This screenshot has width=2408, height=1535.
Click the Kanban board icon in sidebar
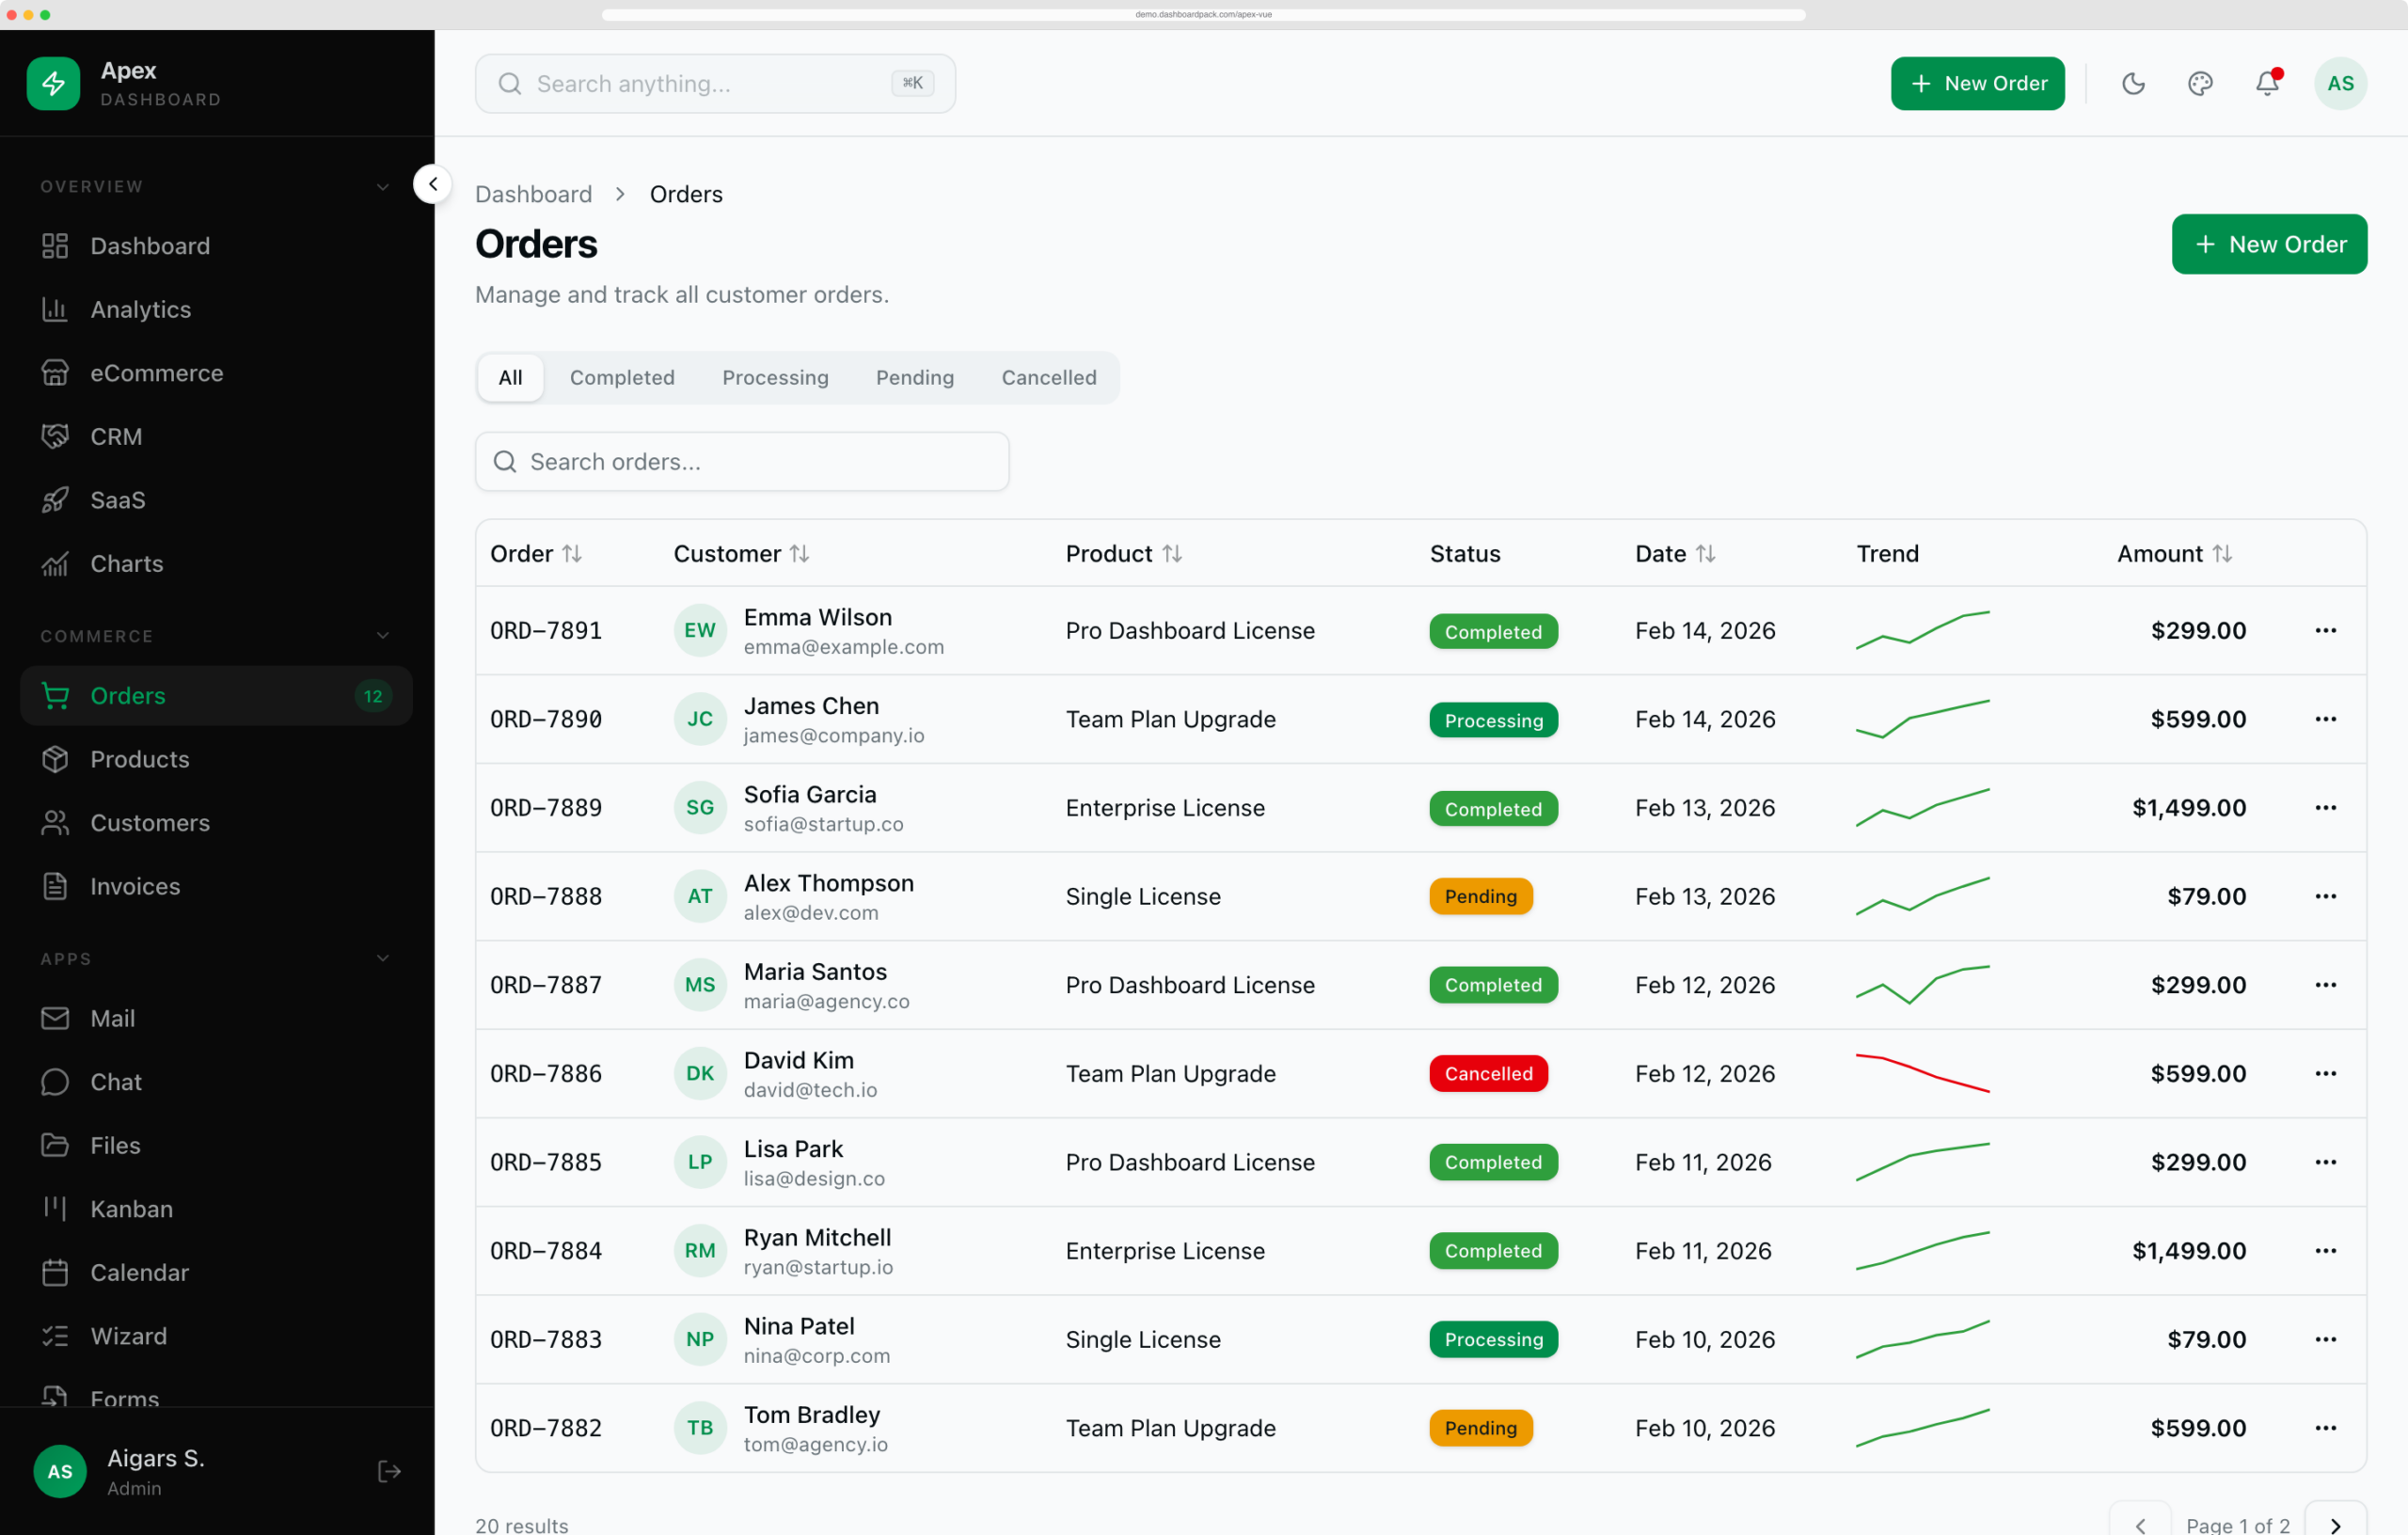tap(55, 1209)
